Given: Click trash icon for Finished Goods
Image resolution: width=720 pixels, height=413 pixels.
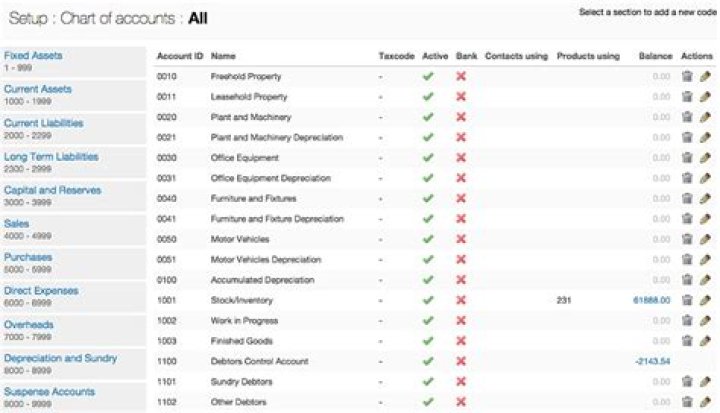Looking at the screenshot, I should point(687,341).
